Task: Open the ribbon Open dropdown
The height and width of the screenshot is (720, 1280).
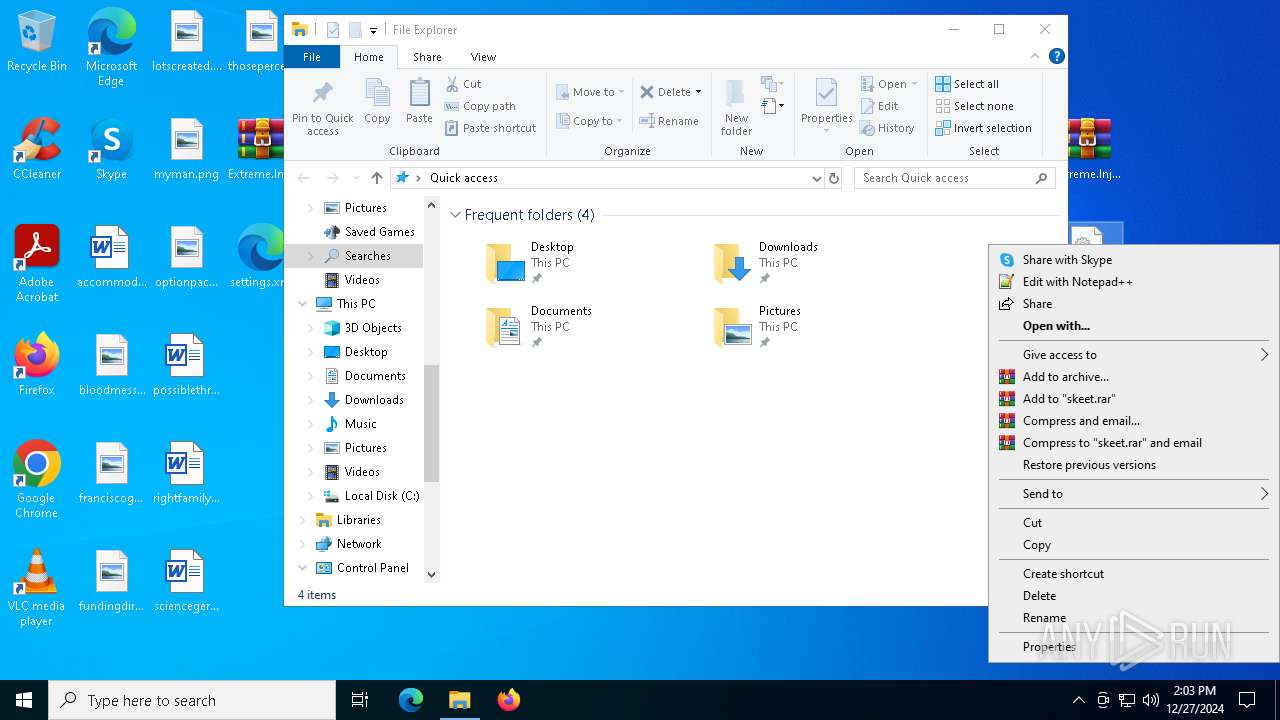Action: [889, 84]
